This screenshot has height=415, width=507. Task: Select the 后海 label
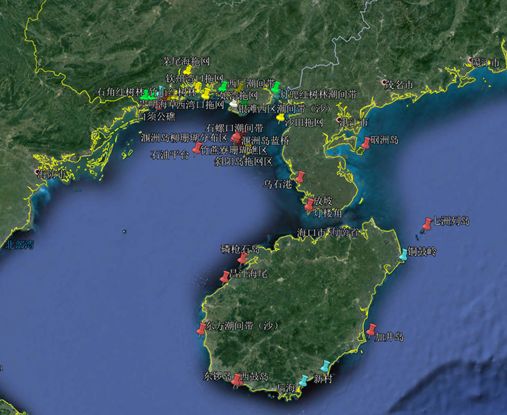point(287,388)
